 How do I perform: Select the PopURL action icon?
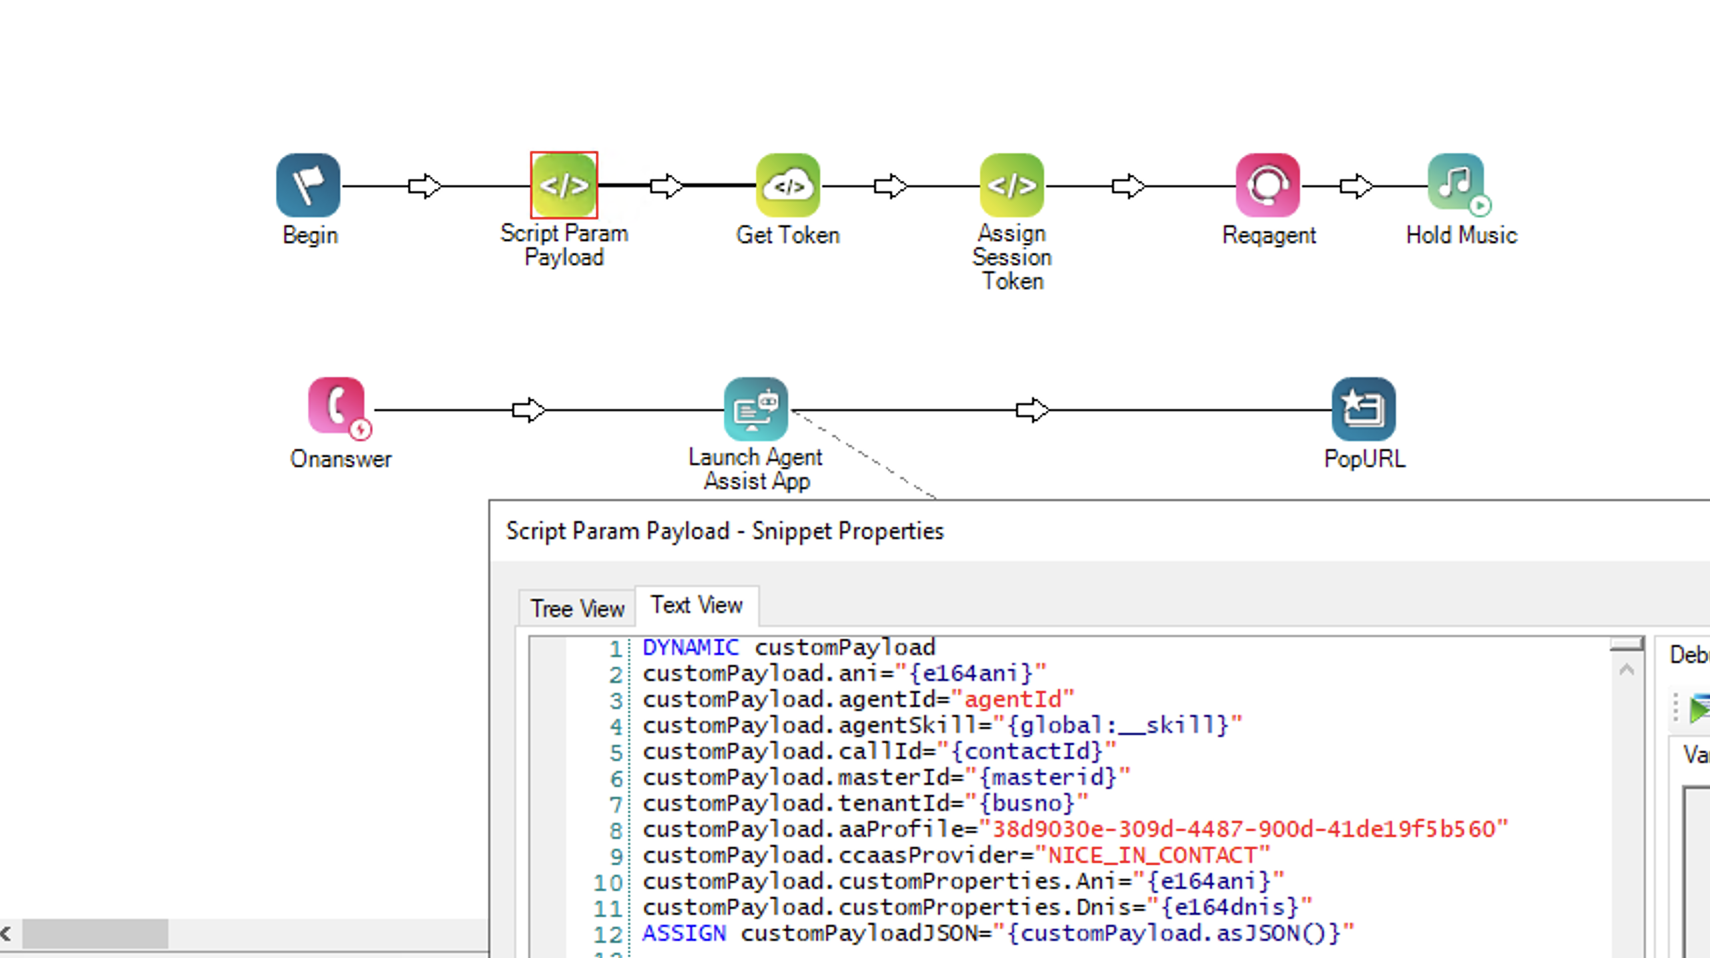point(1363,409)
